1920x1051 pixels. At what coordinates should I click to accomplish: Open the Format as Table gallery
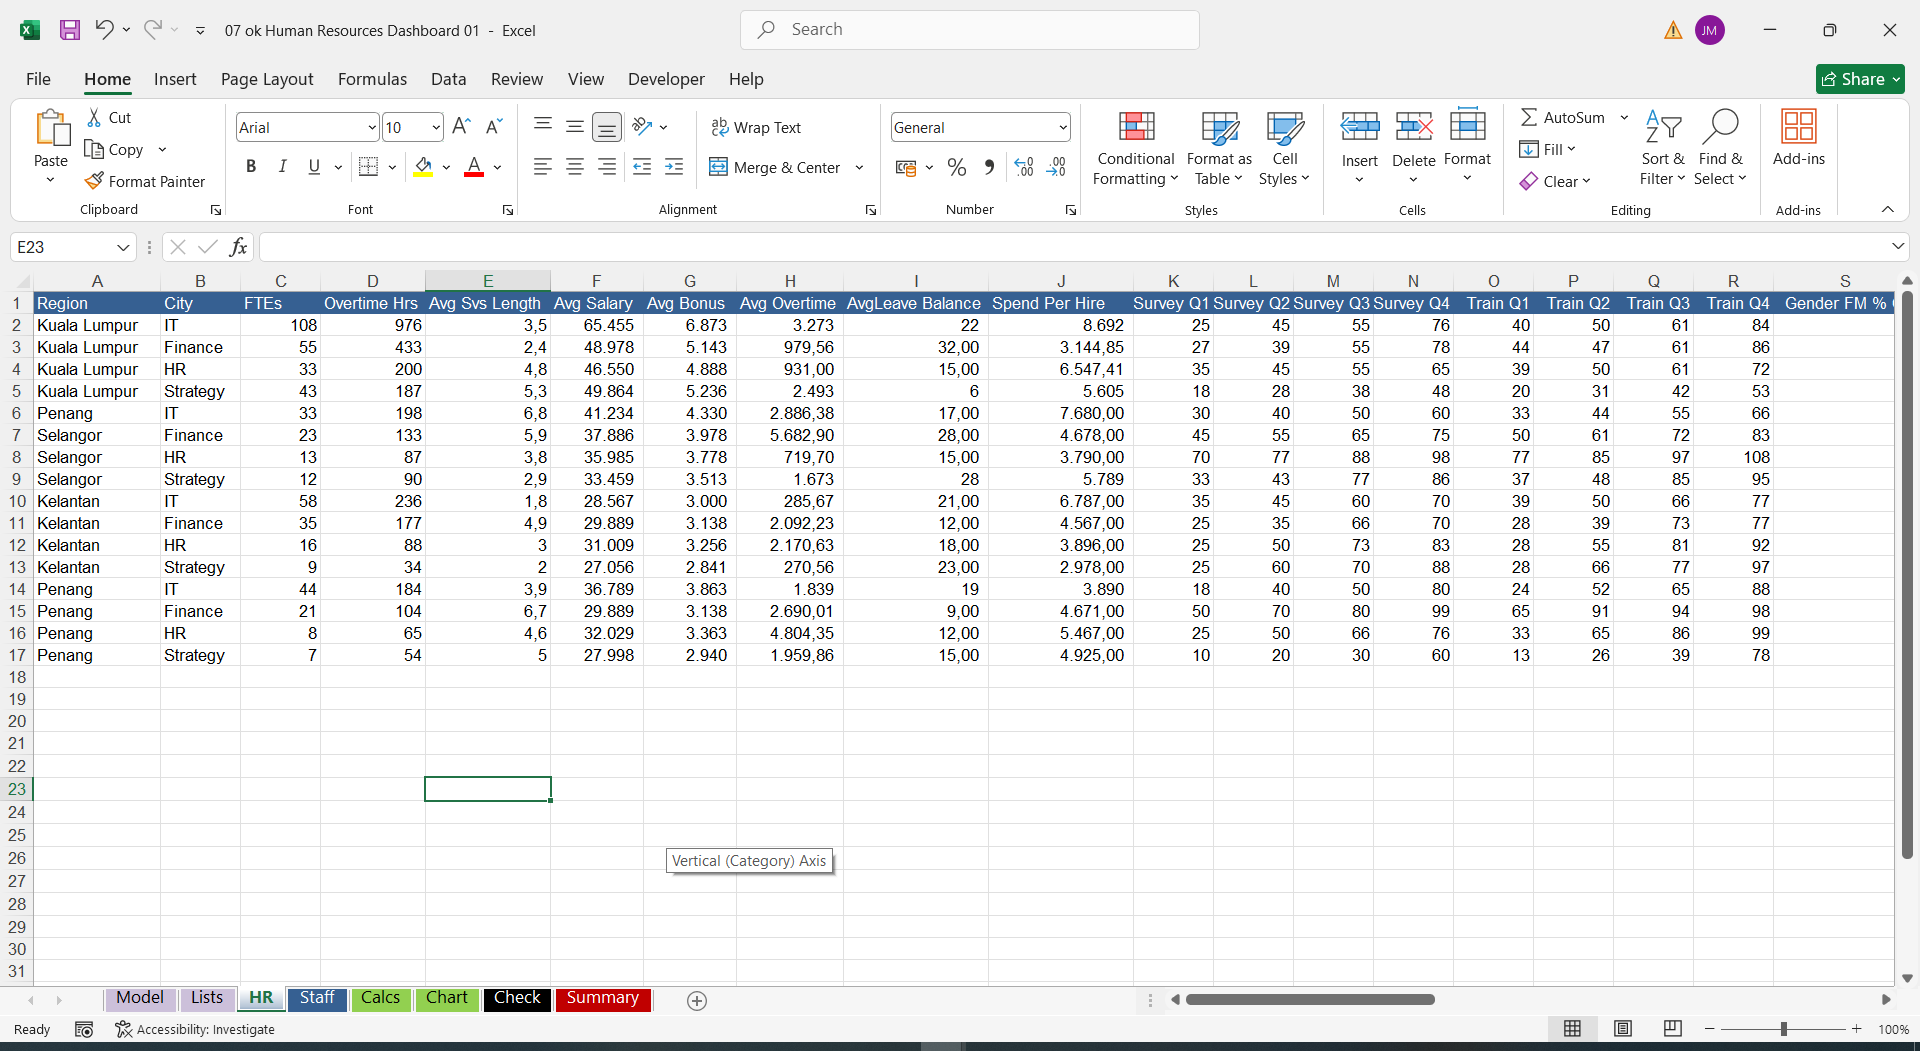coord(1219,148)
